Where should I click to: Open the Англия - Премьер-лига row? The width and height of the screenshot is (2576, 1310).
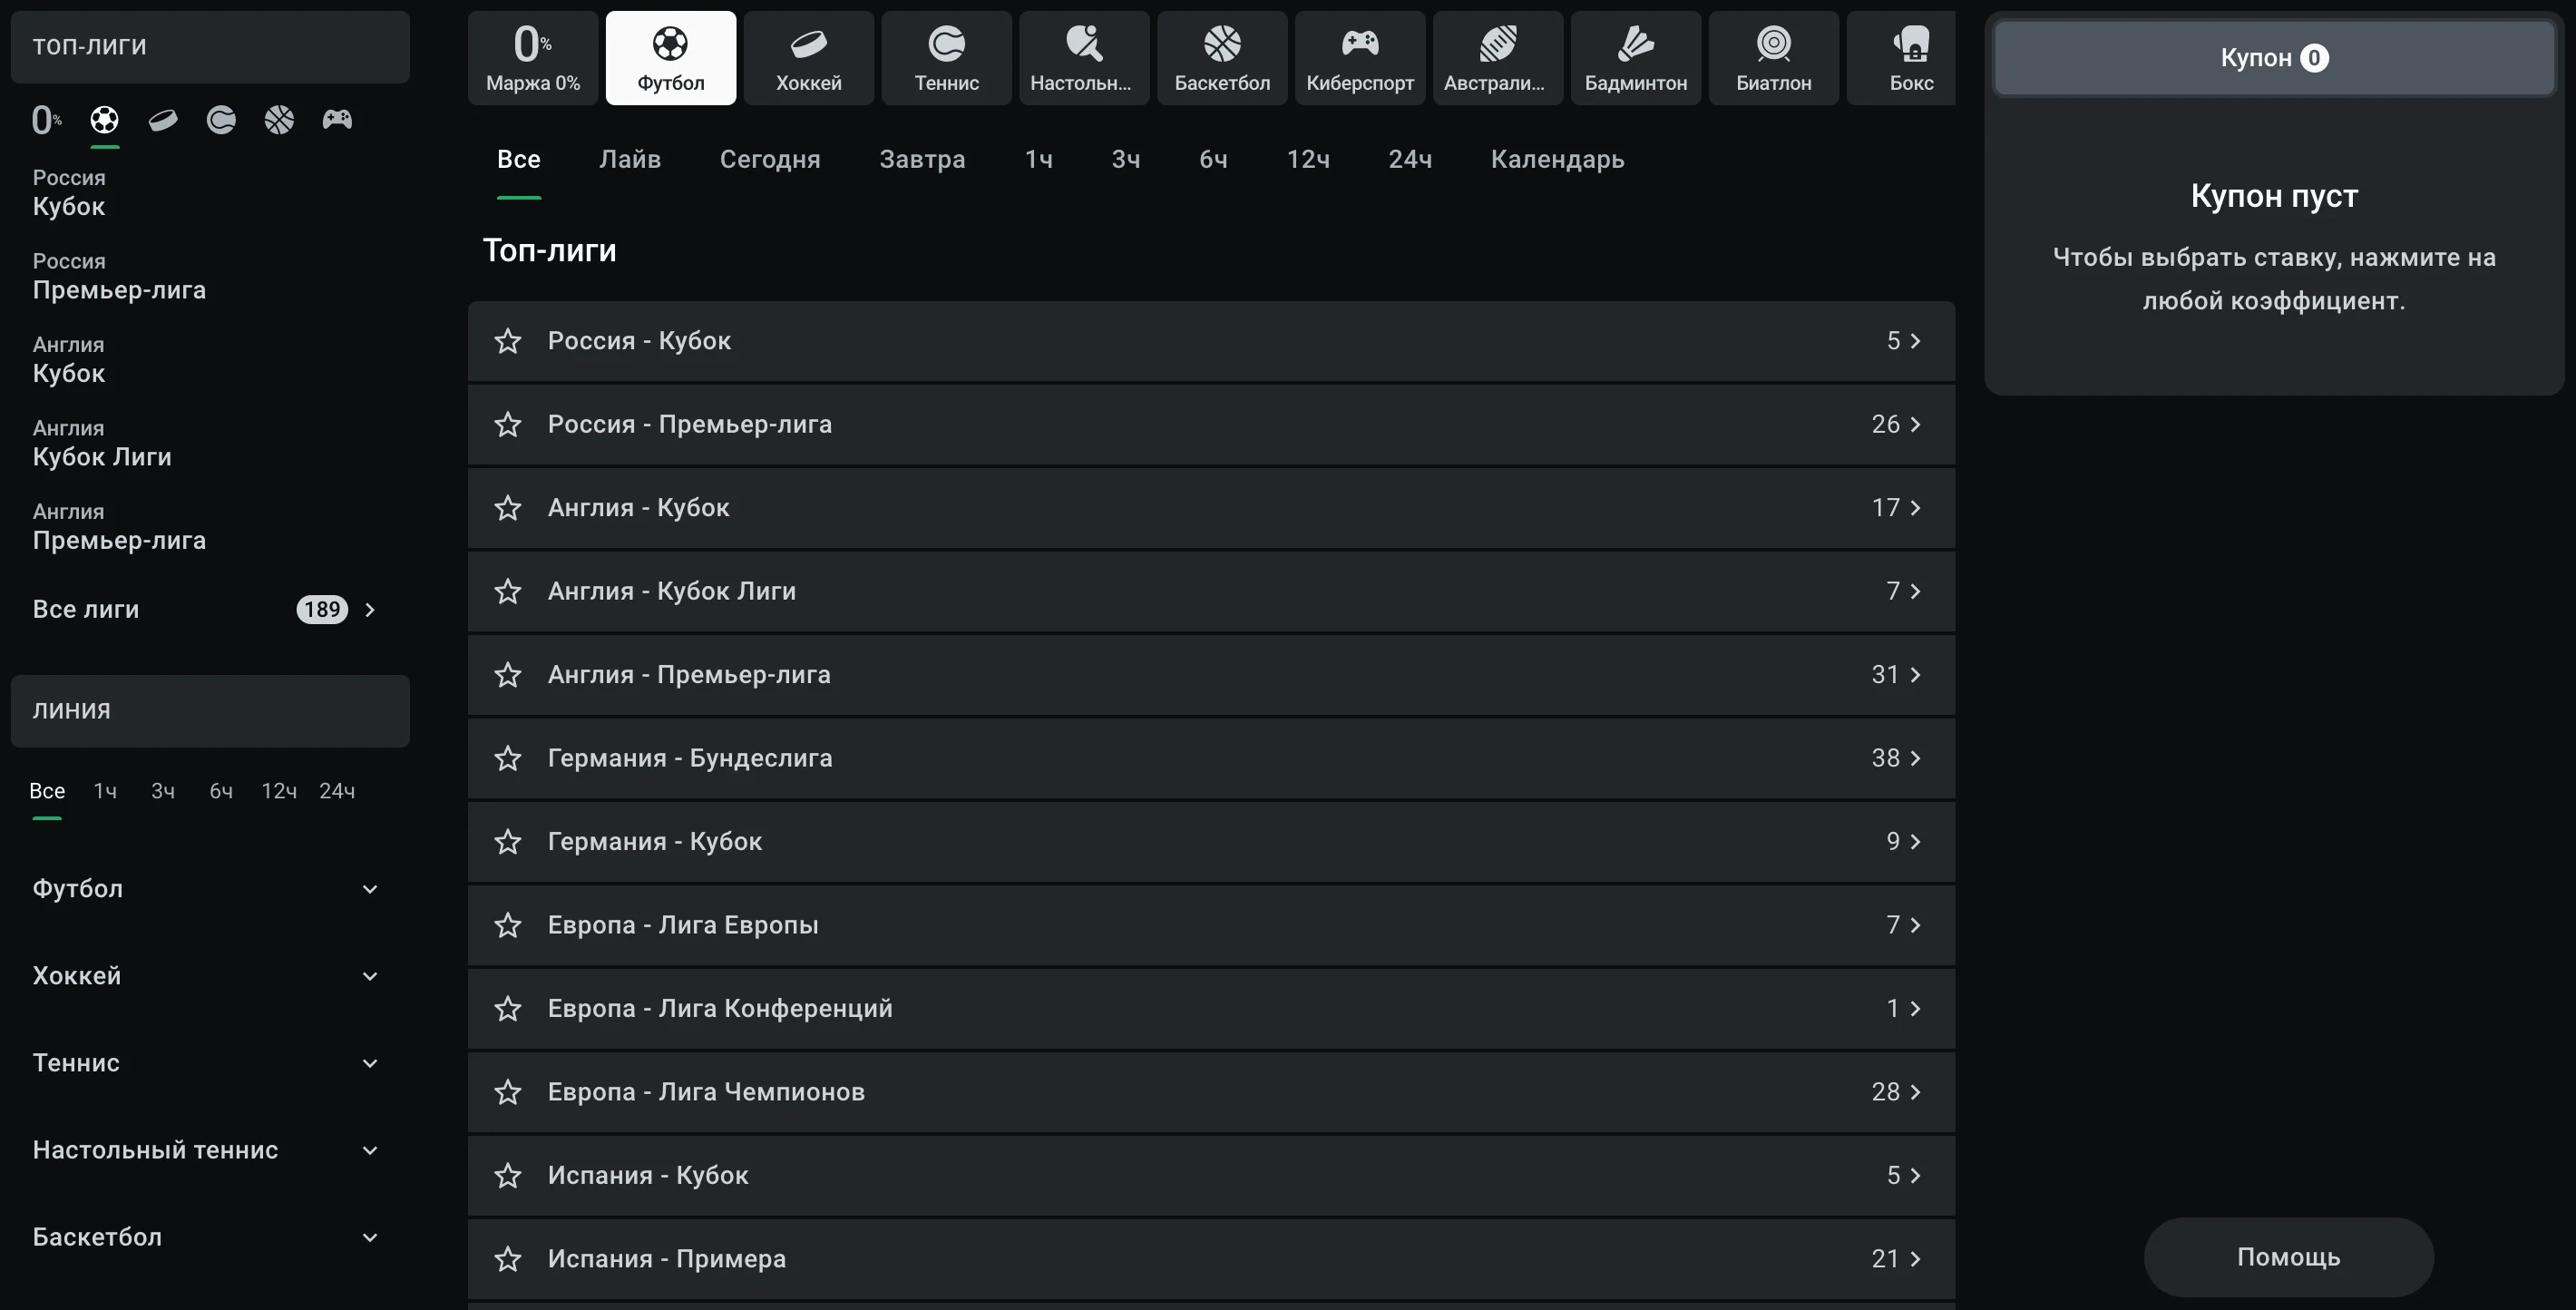click(x=1210, y=675)
